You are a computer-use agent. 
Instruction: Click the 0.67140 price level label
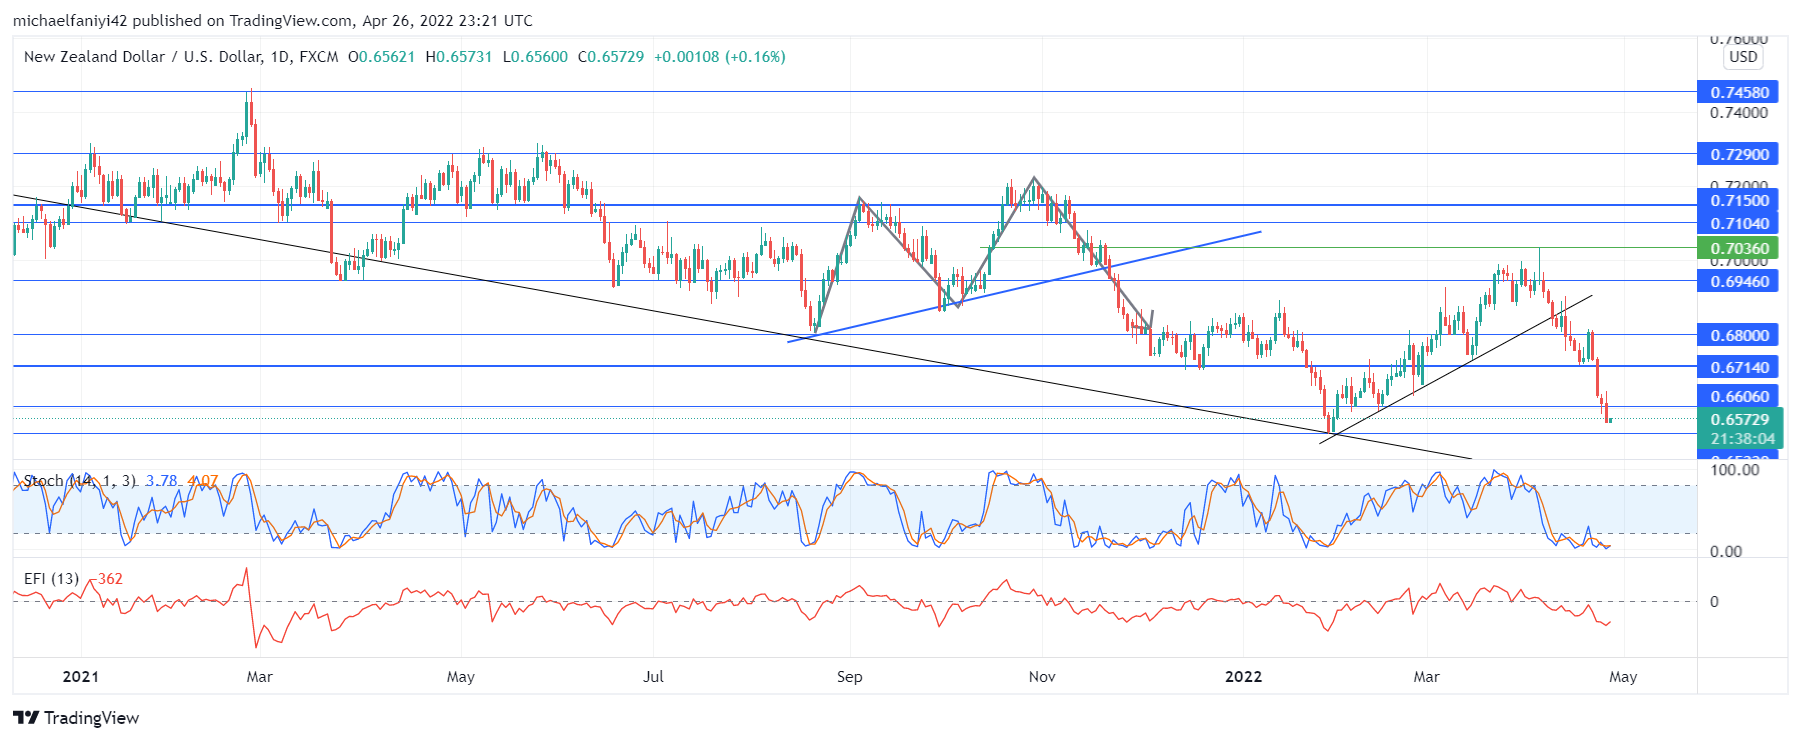point(1739,367)
